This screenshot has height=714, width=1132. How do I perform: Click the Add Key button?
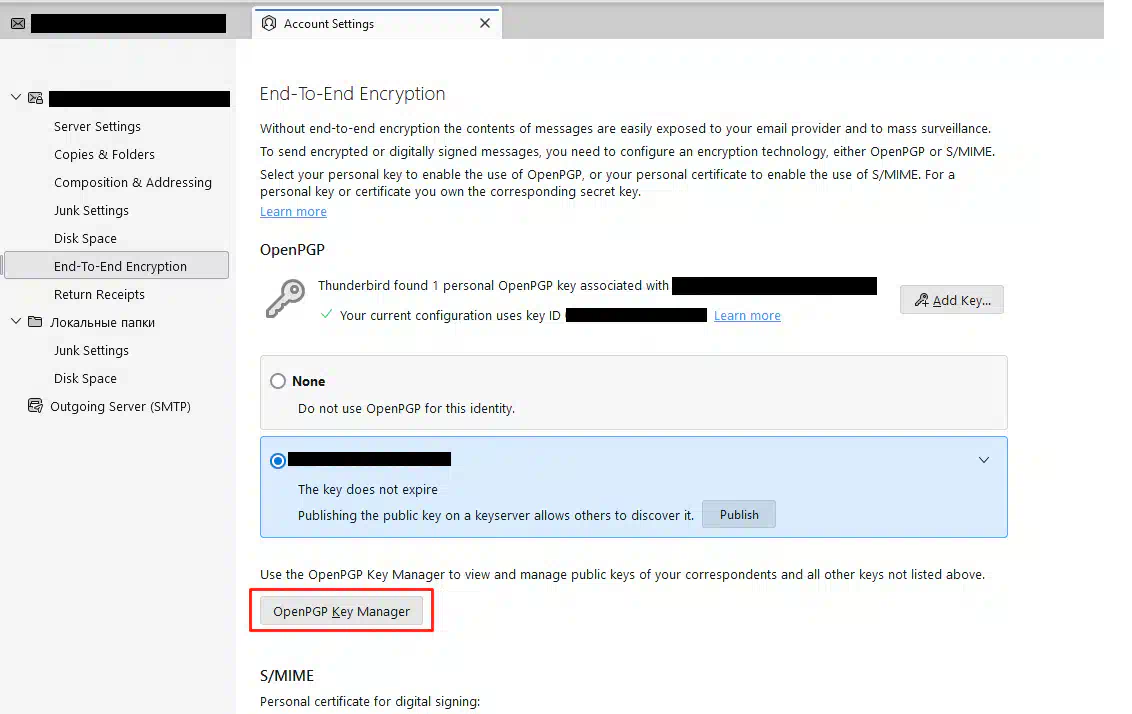coord(952,300)
